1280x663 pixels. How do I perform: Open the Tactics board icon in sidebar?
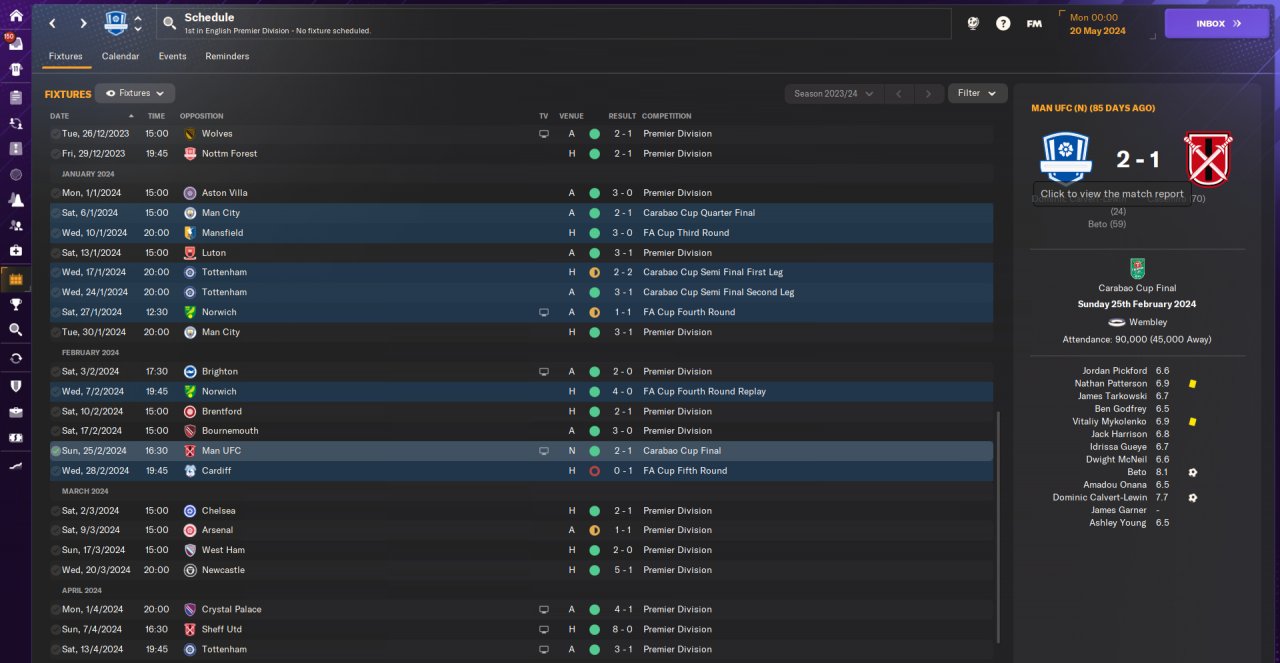[x=15, y=149]
